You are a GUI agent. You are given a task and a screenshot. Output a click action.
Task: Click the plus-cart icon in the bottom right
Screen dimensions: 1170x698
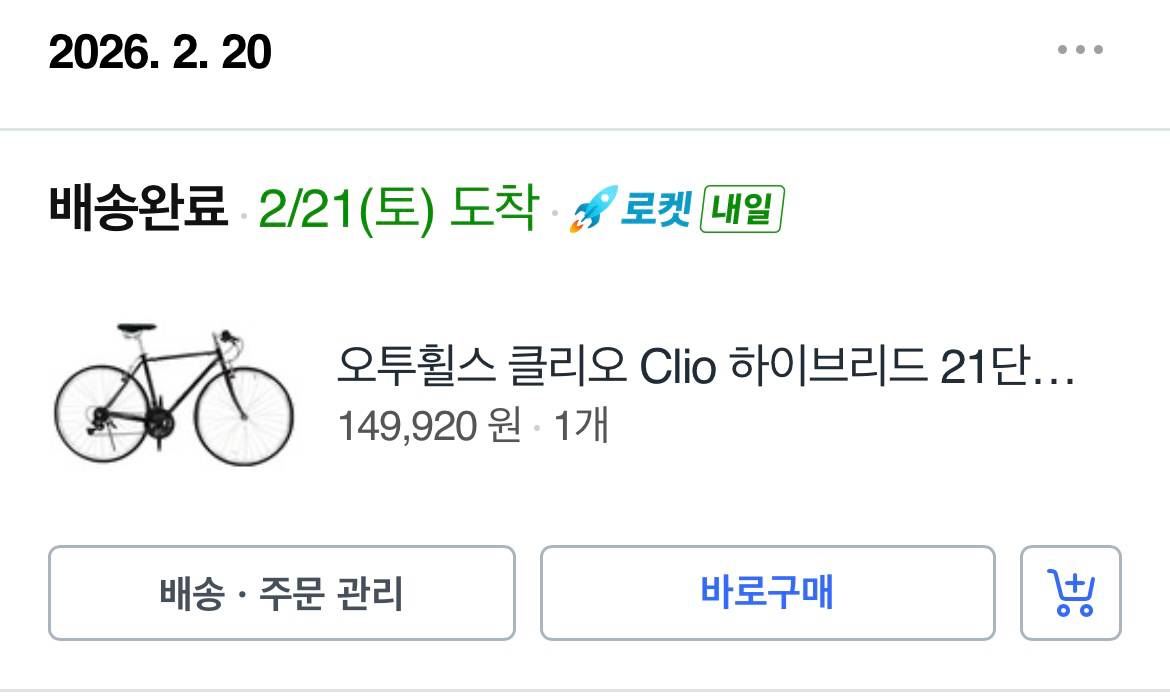point(1073,592)
